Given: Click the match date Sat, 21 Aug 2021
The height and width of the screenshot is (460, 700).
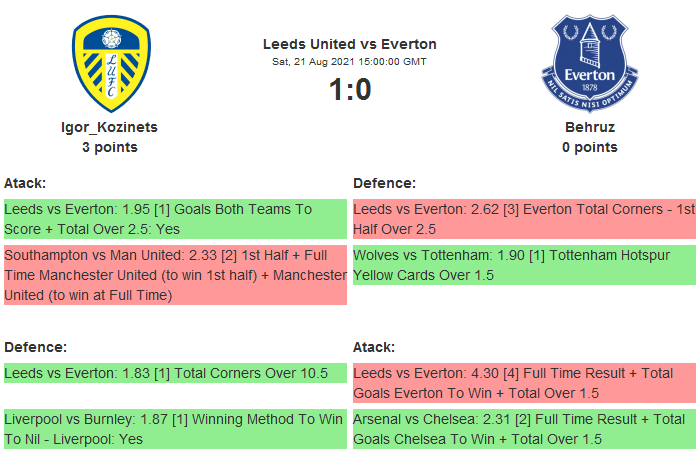Looking at the screenshot, I should tap(349, 62).
